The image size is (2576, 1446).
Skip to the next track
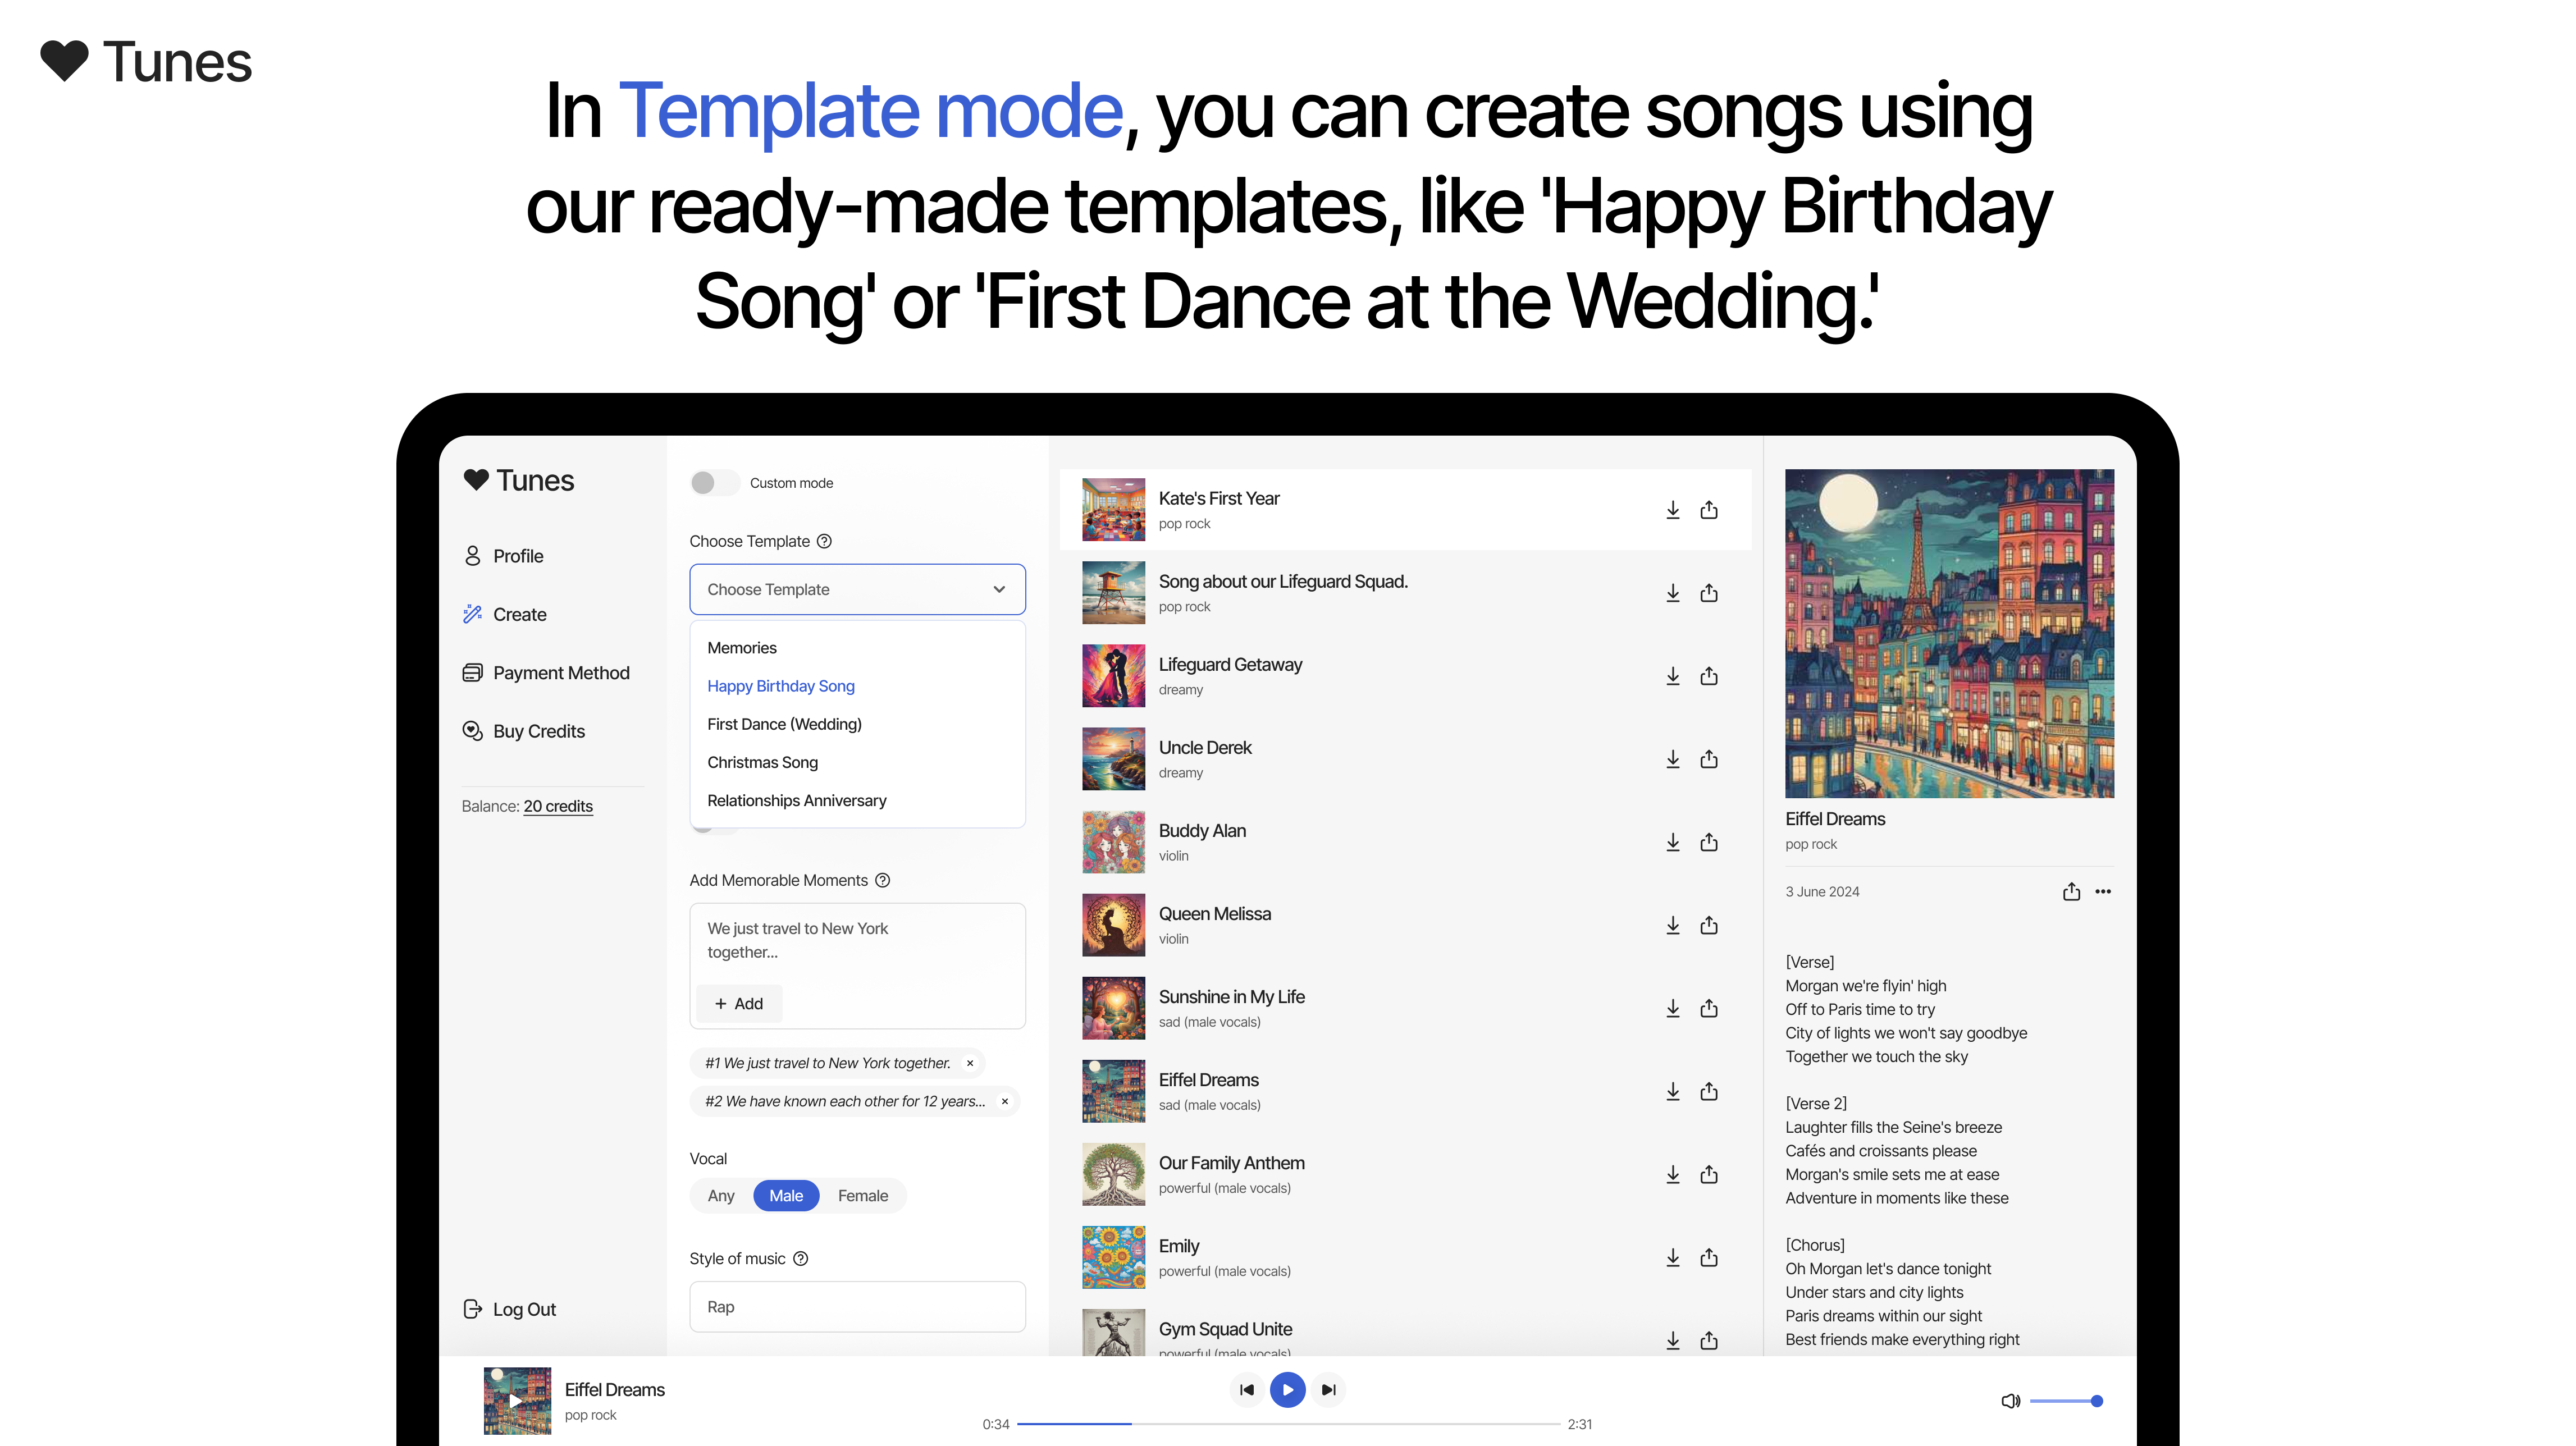pos(1328,1390)
